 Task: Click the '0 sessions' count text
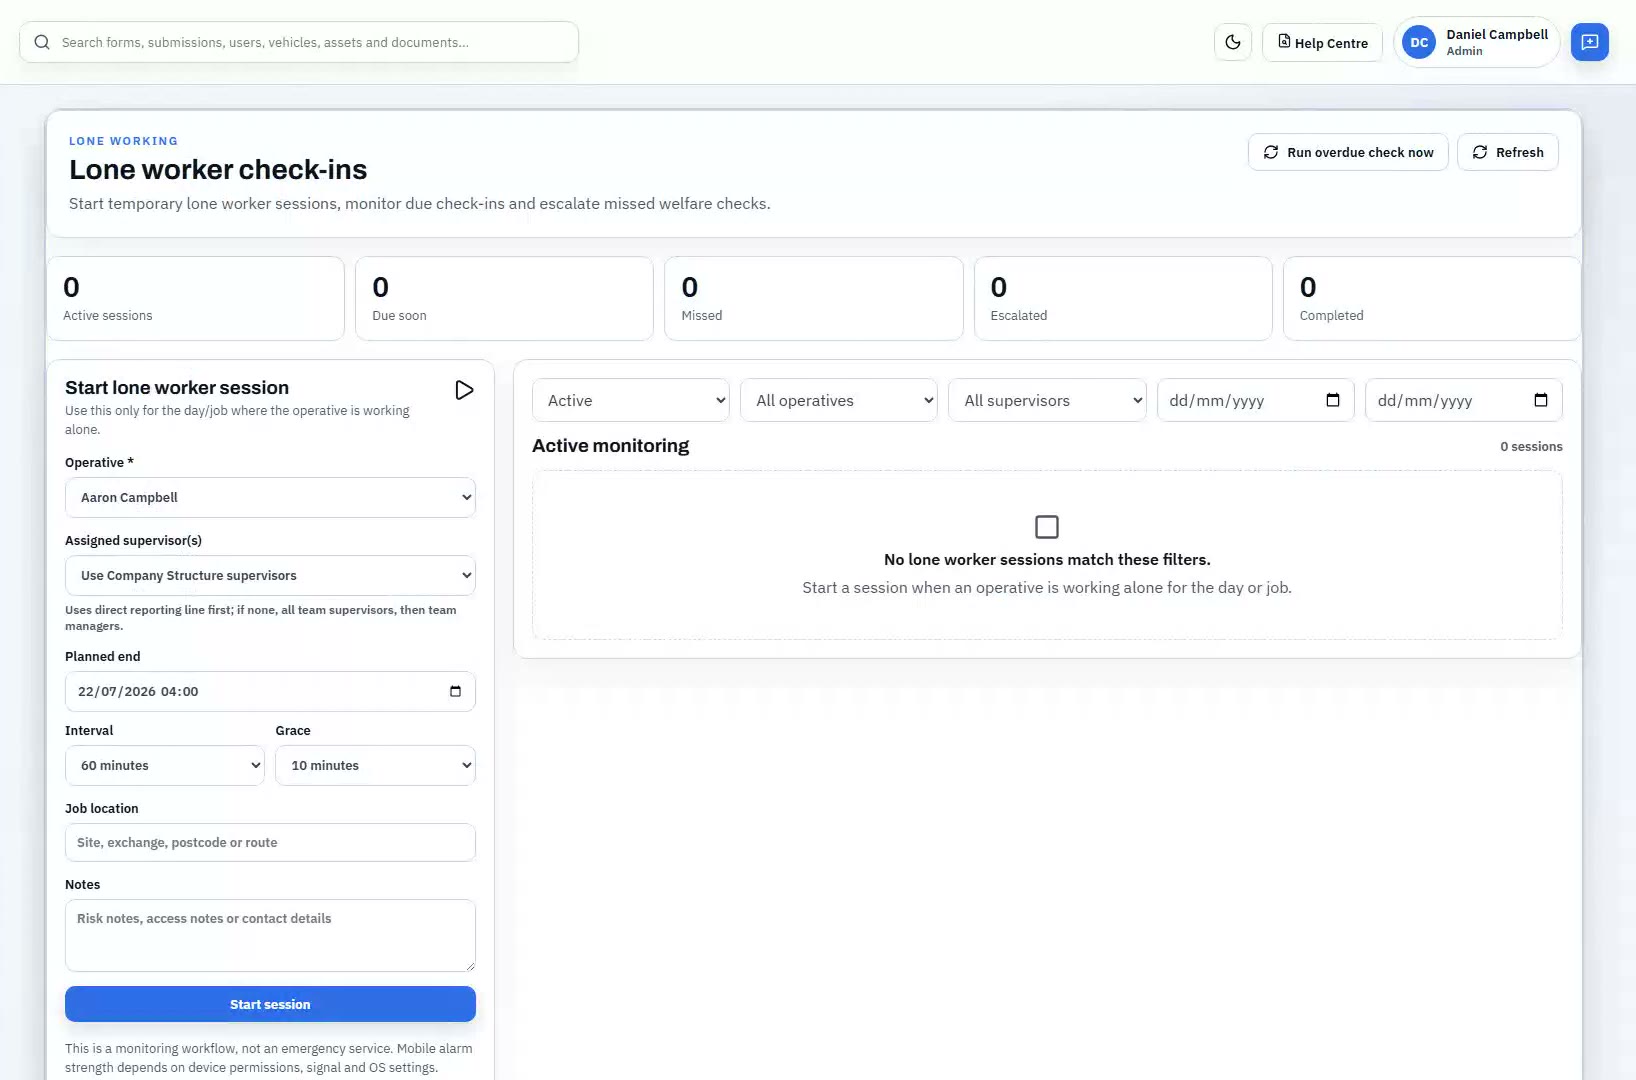(x=1531, y=447)
